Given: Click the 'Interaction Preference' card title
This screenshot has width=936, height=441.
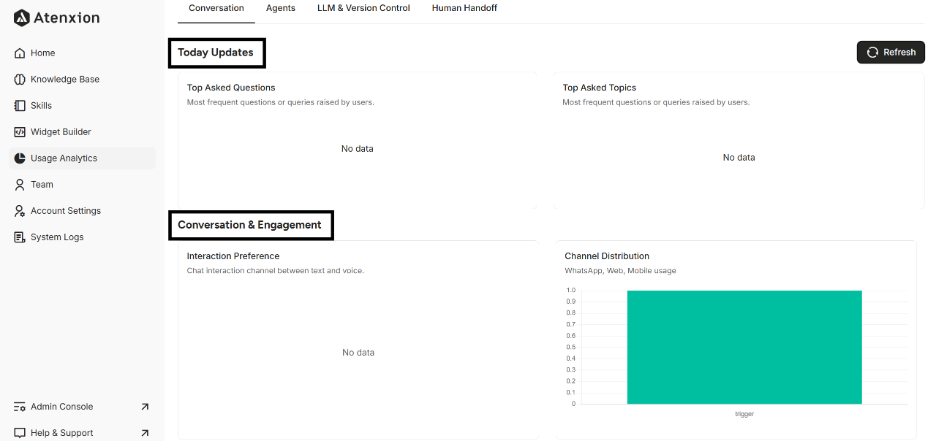Looking at the screenshot, I should (233, 256).
